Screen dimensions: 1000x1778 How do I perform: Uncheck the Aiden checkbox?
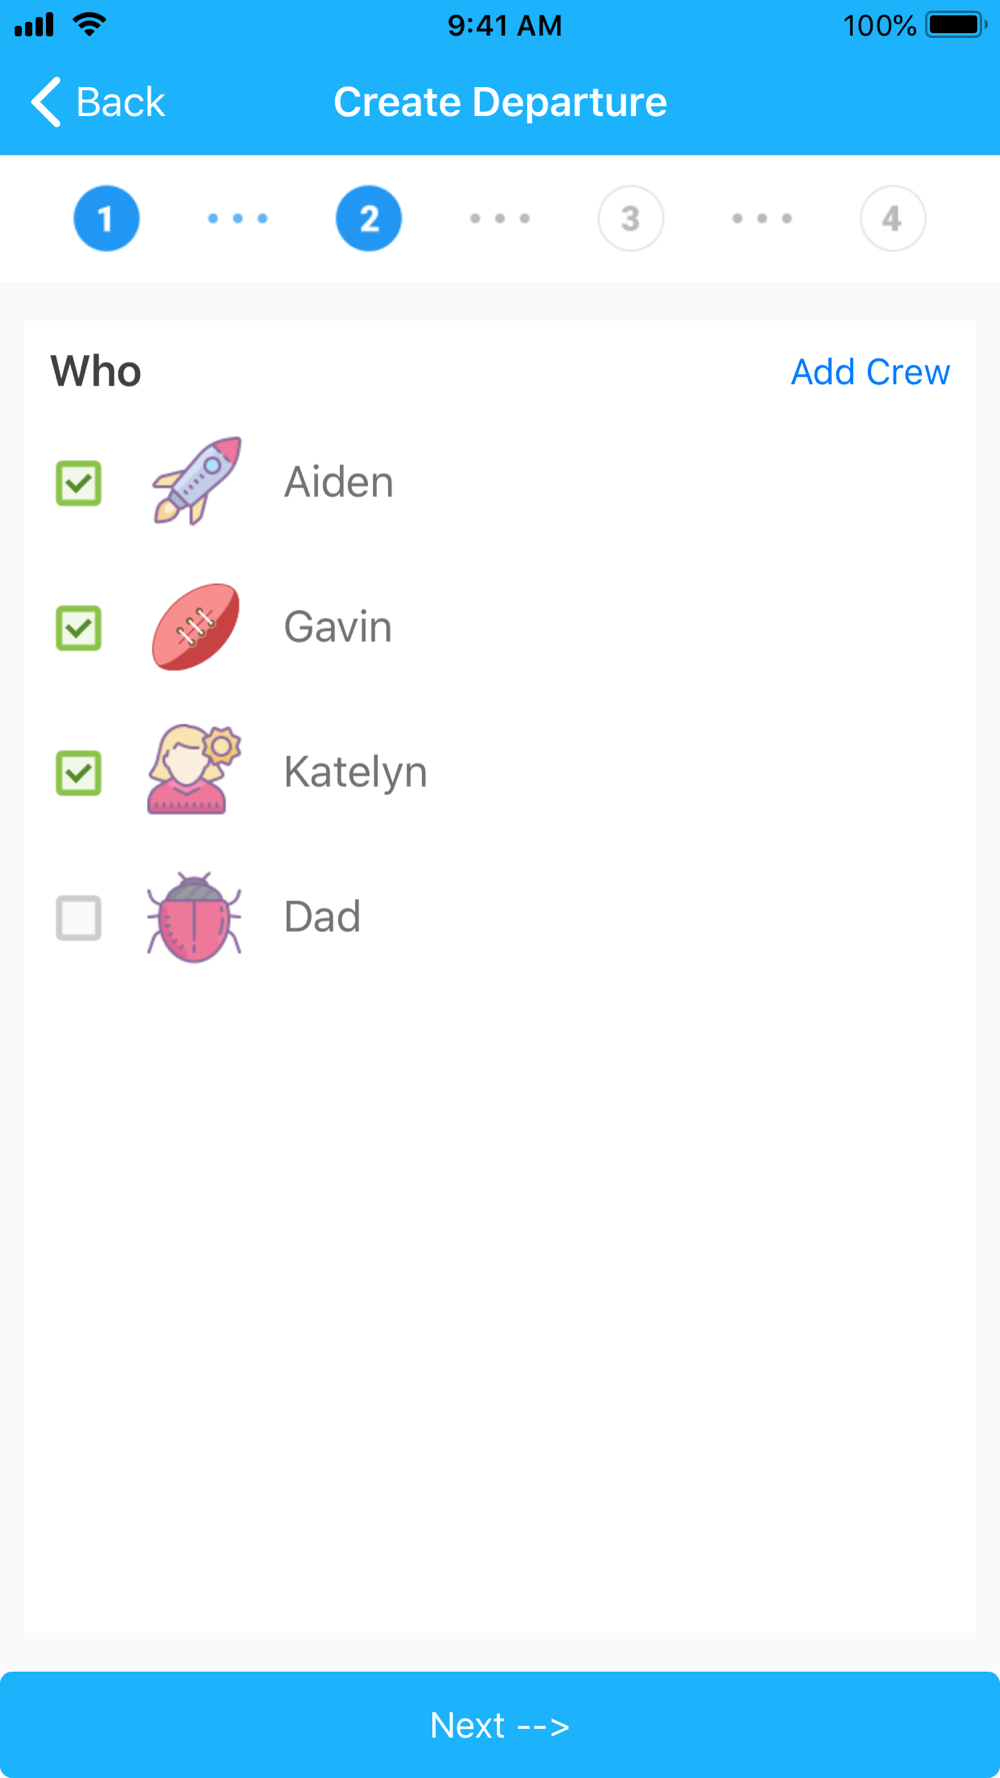(x=78, y=483)
